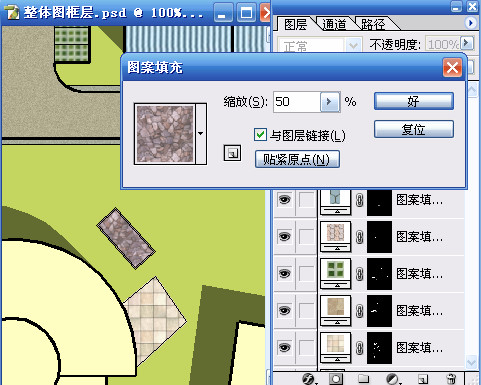Click chain link icon on blue Y-shaped layer
Viewport: 481px width, 385px height.
(x=359, y=200)
